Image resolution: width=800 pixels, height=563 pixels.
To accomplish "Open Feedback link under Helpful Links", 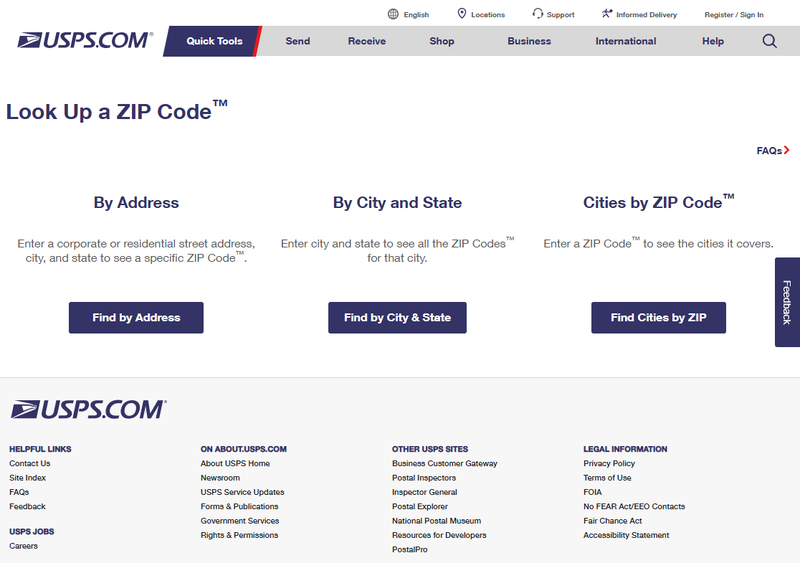I will (x=28, y=506).
